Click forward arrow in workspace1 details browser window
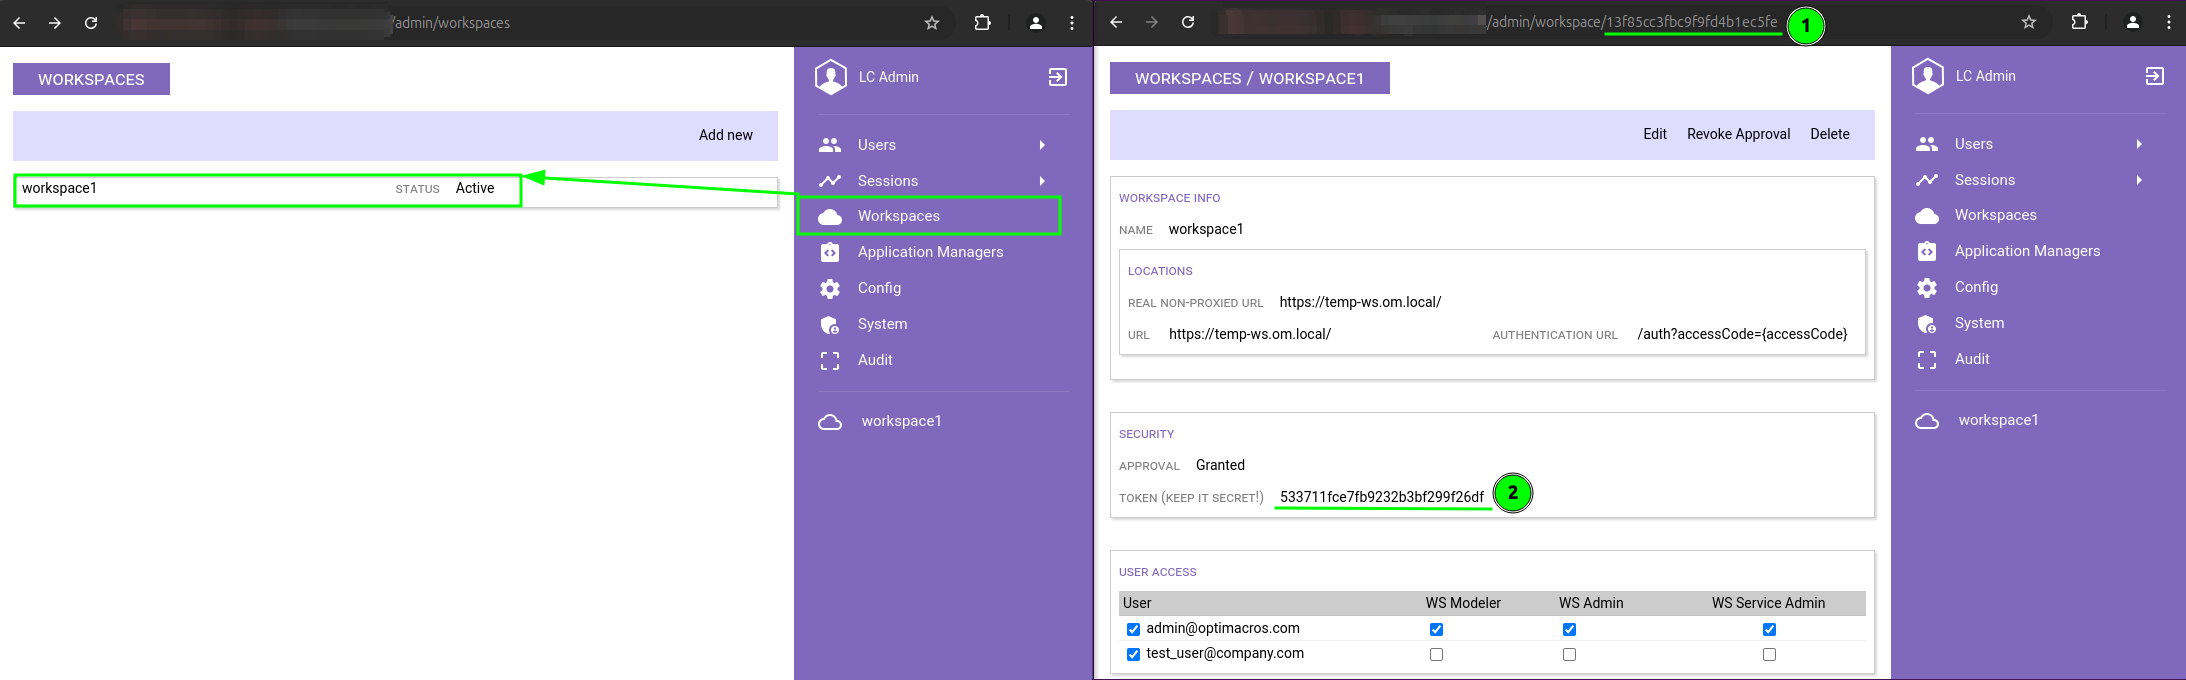This screenshot has width=2186, height=680. [1152, 22]
